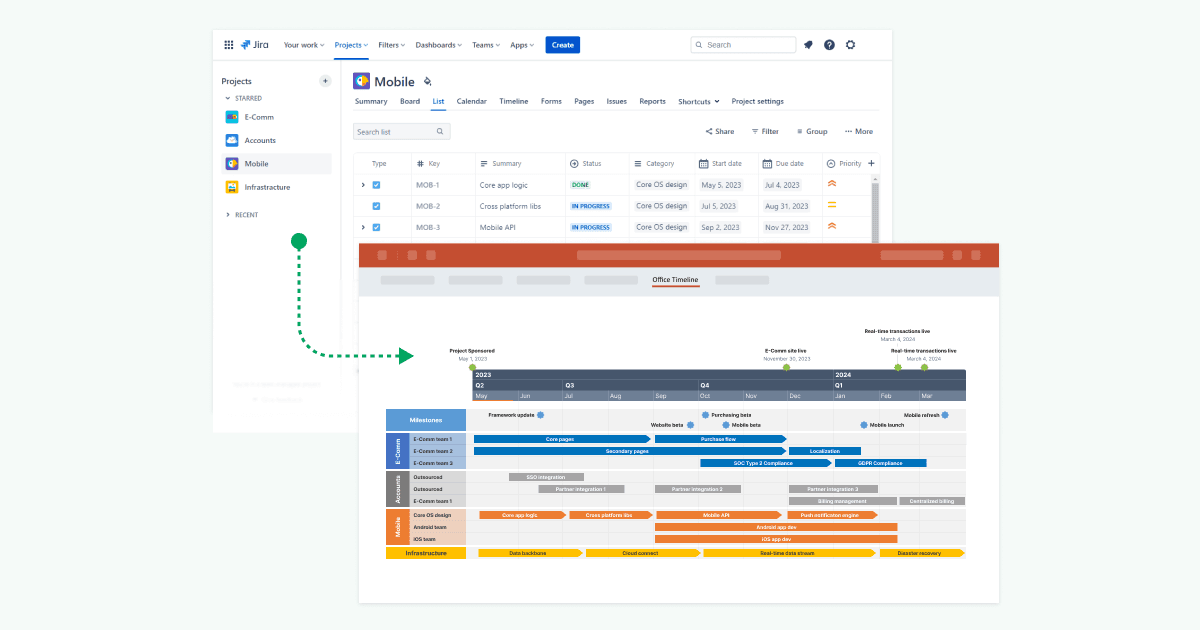Open the Office Timeline ribbon tab
Viewport: 1200px width, 630px height.
click(675, 281)
